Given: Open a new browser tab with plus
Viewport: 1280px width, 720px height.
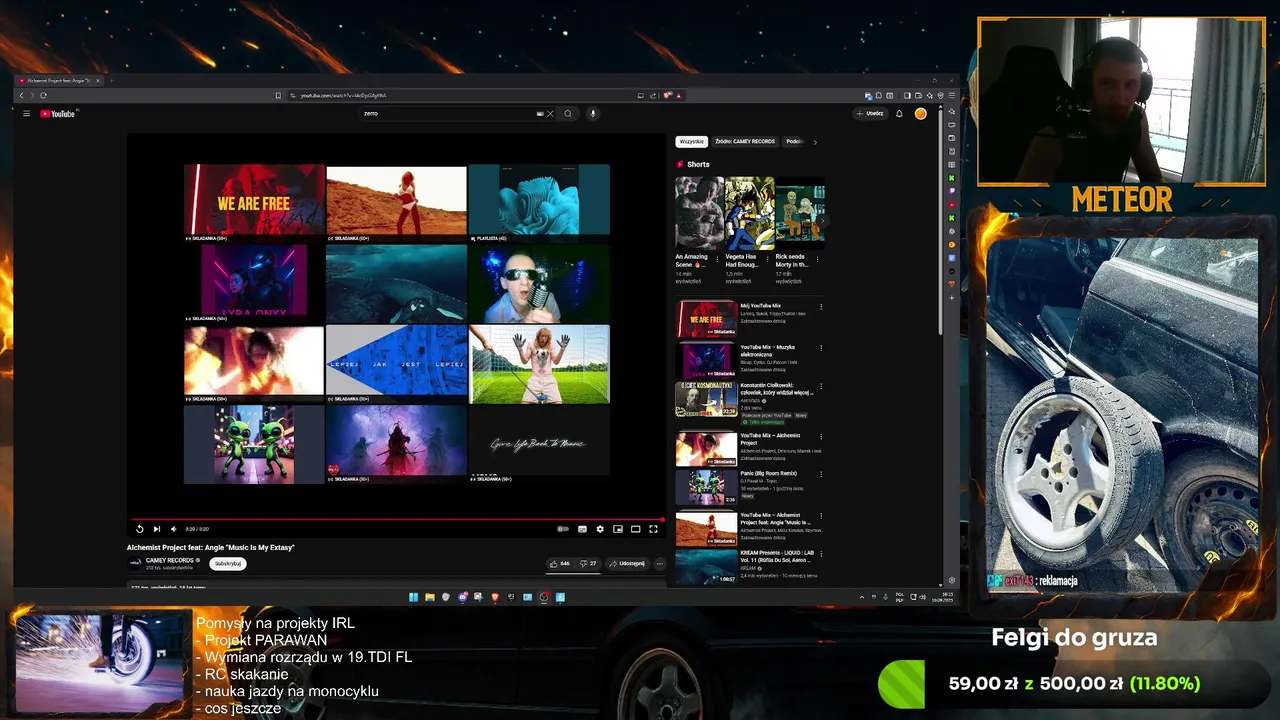Looking at the screenshot, I should click(111, 80).
